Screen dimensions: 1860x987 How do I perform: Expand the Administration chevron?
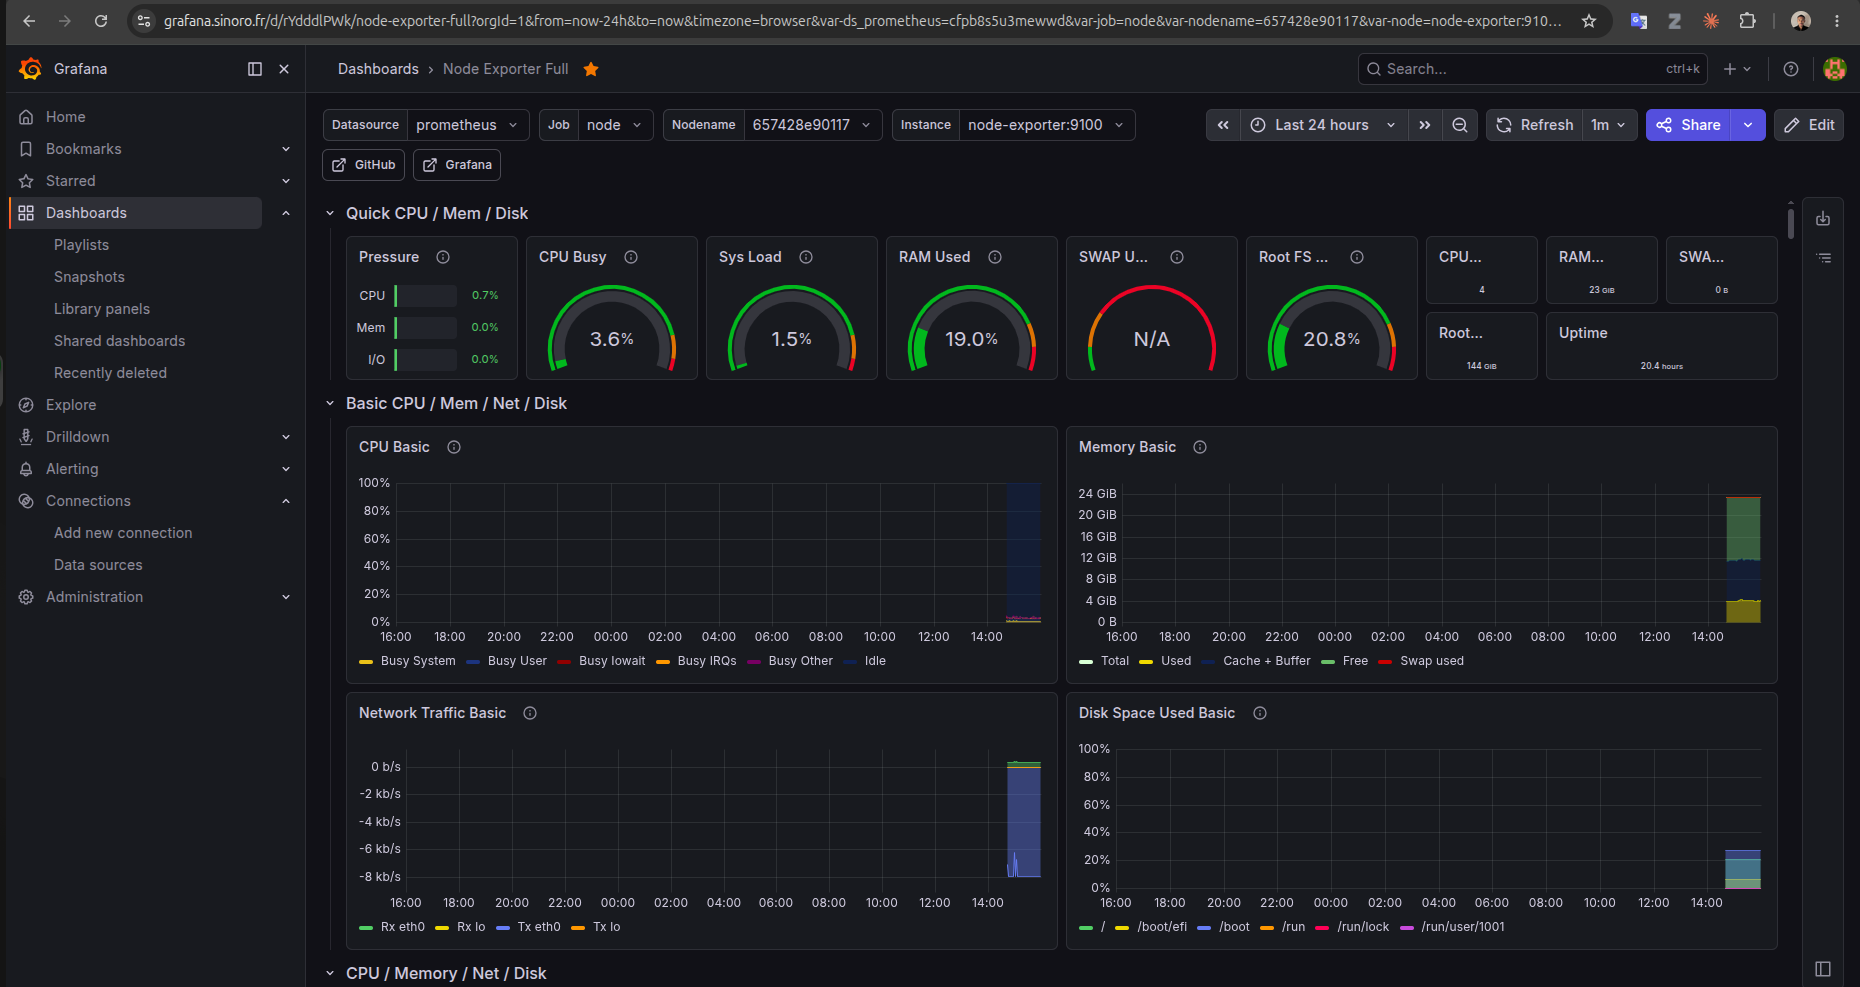tap(286, 597)
